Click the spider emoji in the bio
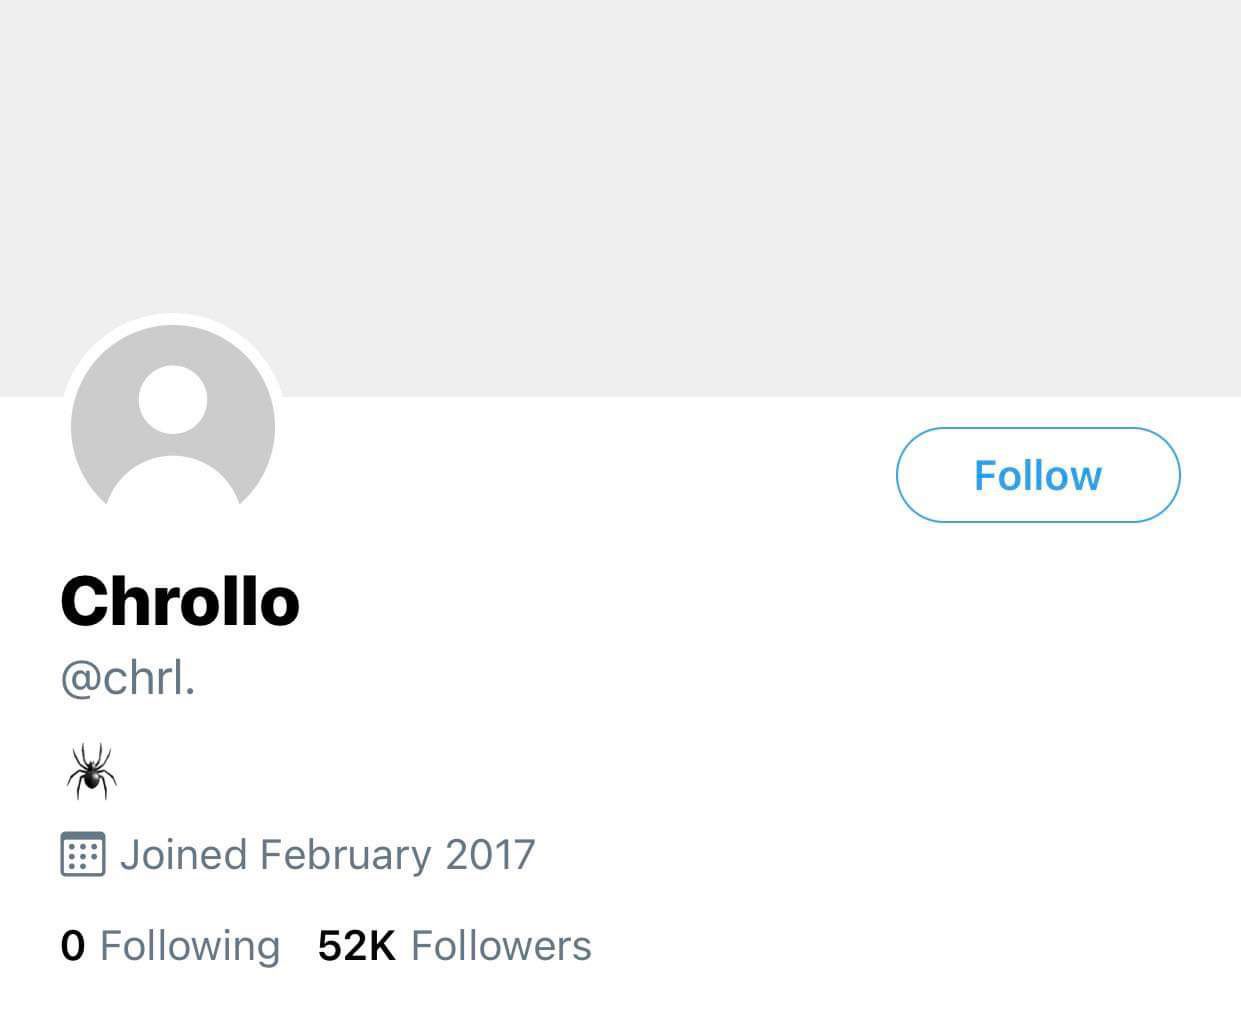 click(x=92, y=772)
